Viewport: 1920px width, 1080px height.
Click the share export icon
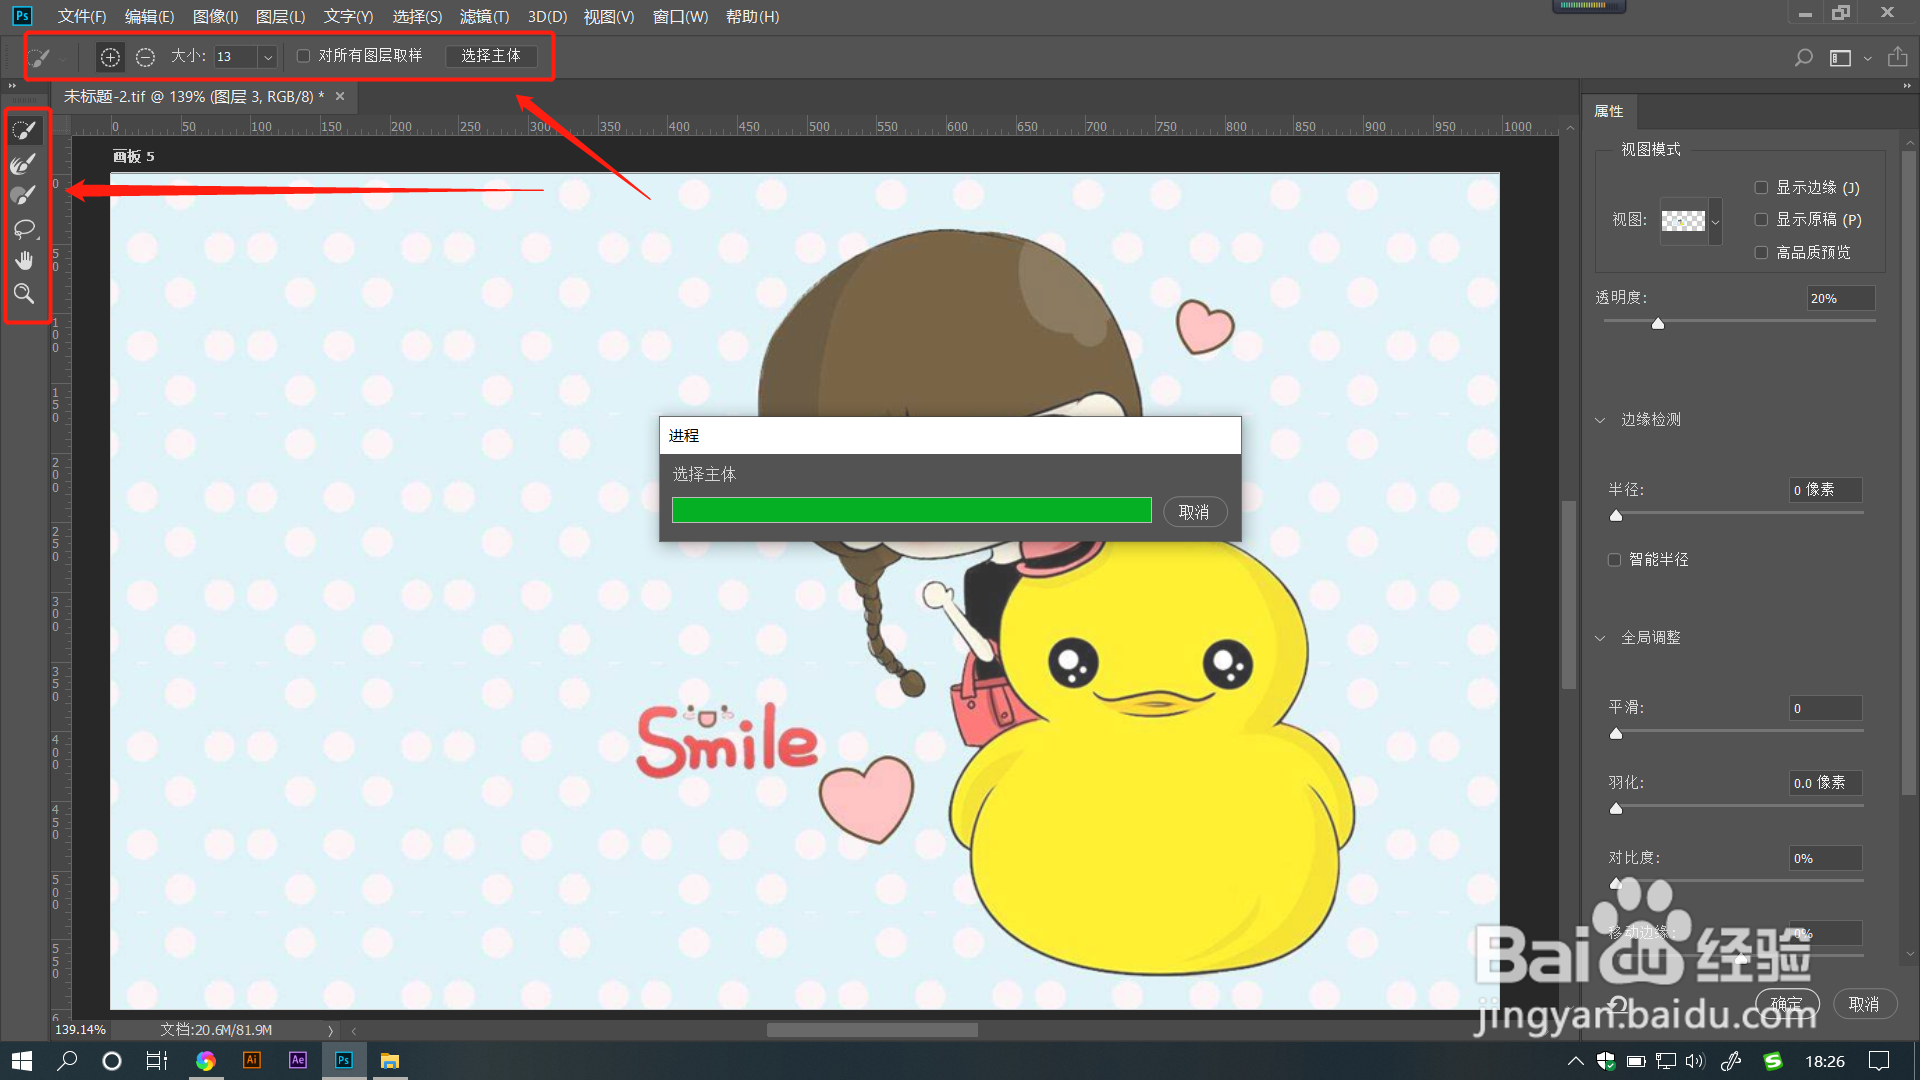[x=1897, y=57]
